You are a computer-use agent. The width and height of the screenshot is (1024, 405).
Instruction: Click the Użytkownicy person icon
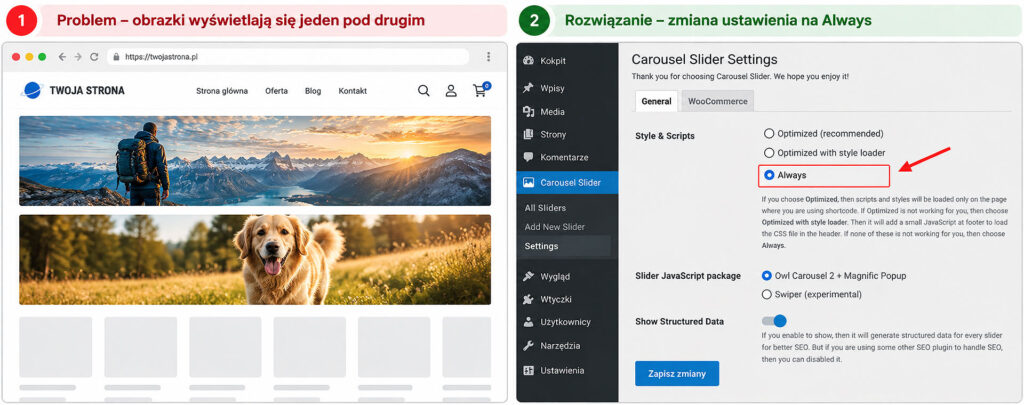tap(529, 322)
